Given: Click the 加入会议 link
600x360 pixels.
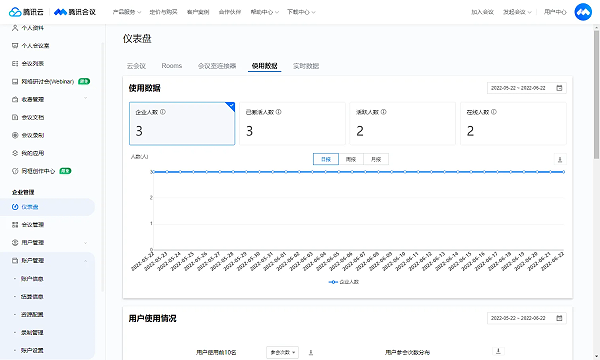Looking at the screenshot, I should [482, 12].
